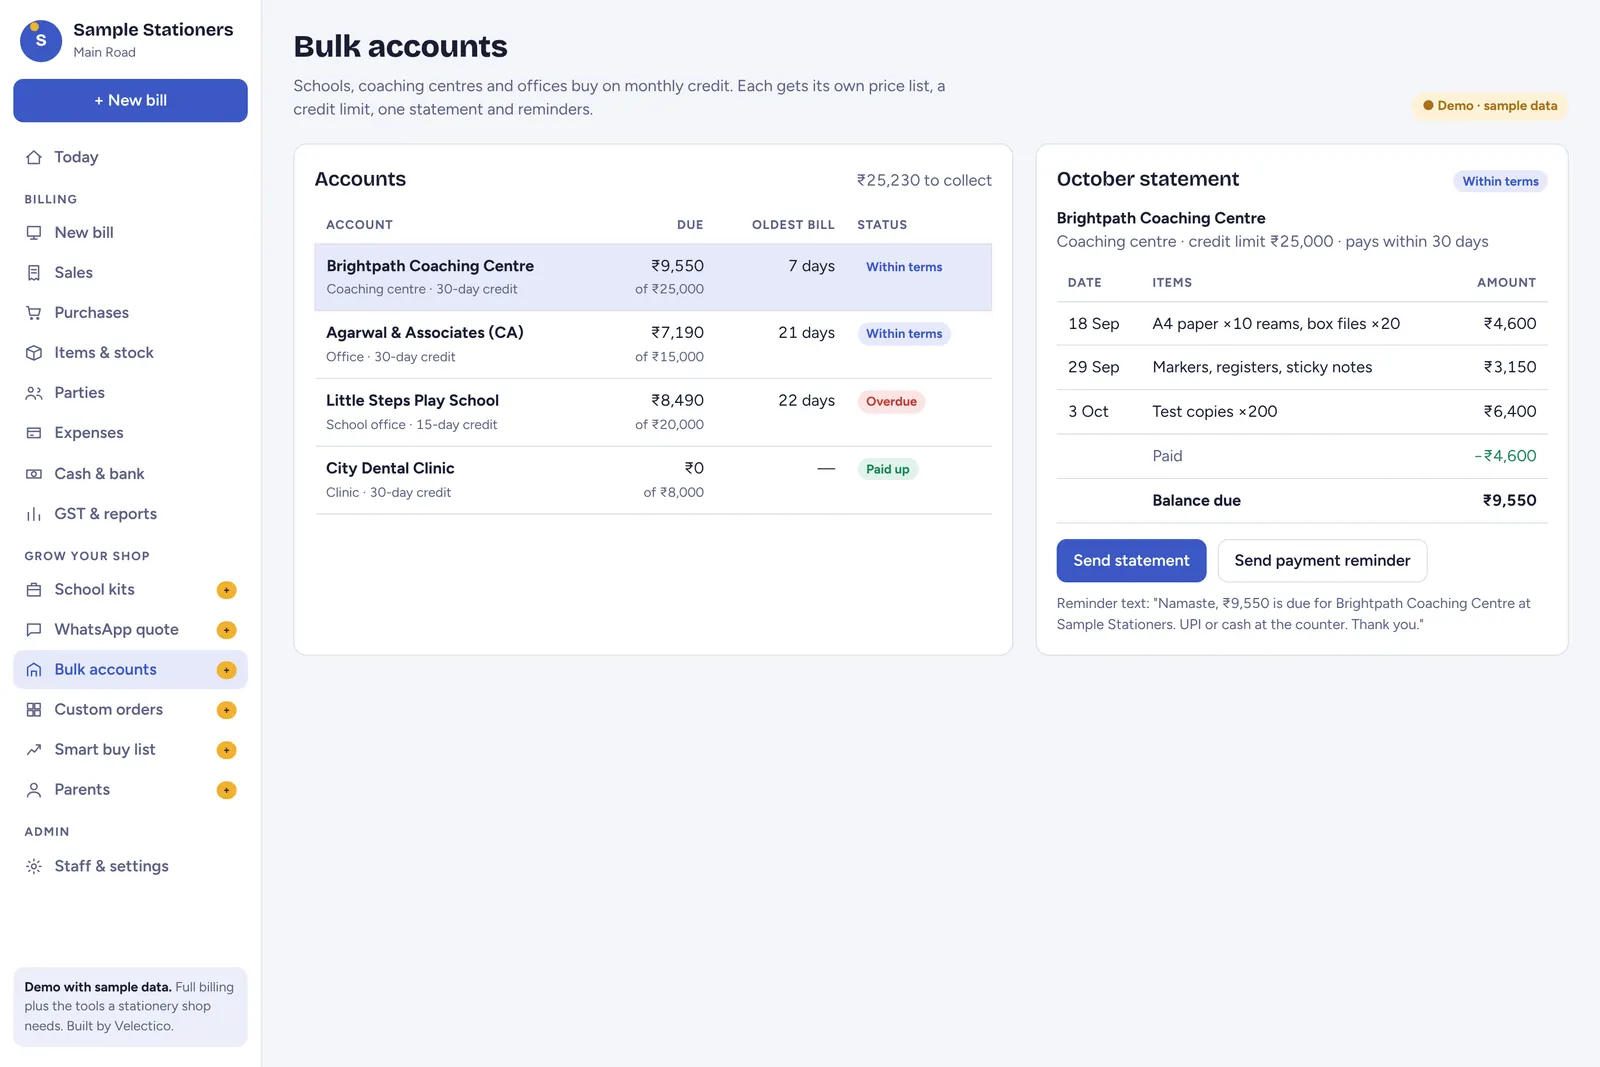Click the Expenses card icon

[34, 433]
